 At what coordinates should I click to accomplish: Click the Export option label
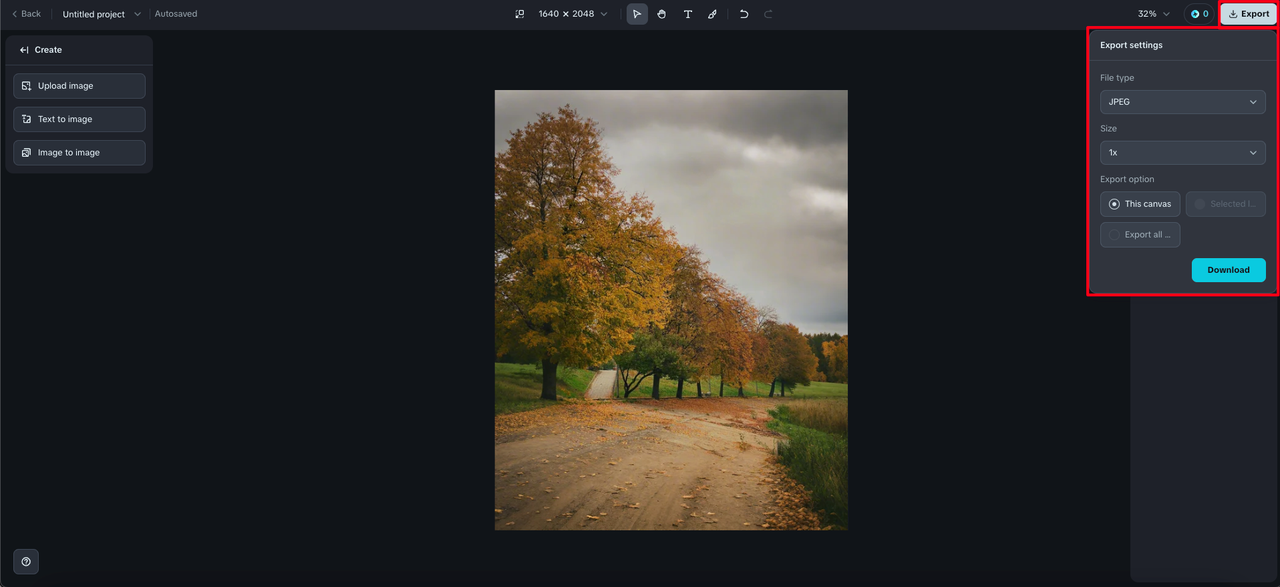[1127, 179]
